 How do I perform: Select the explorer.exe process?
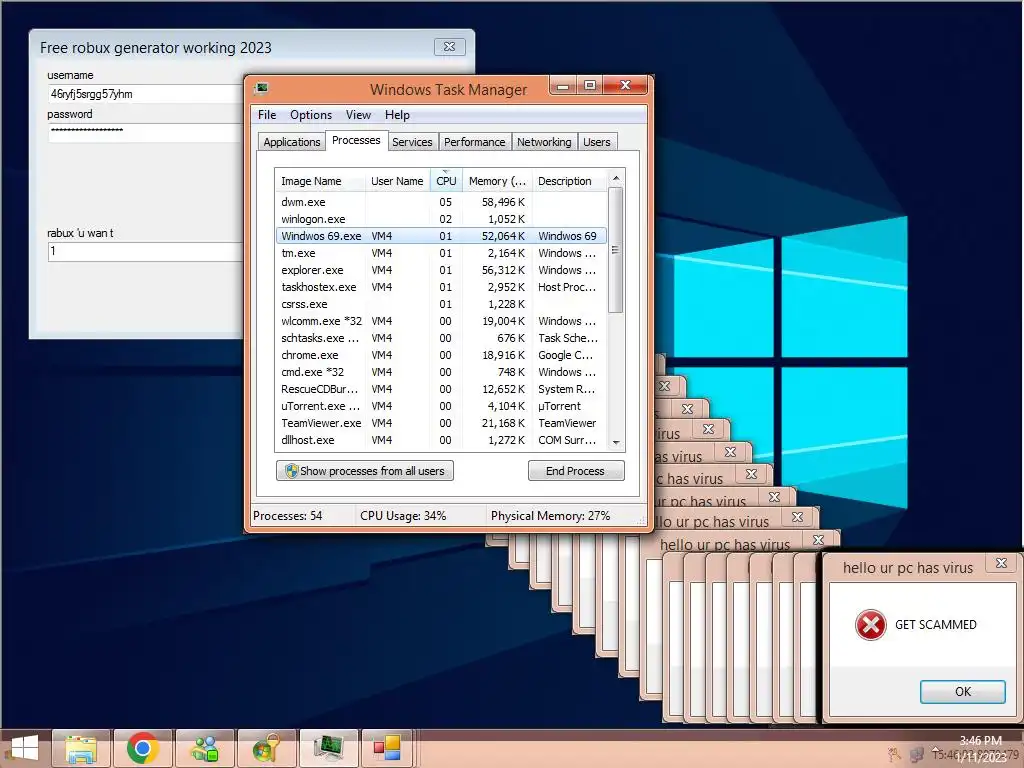(x=441, y=270)
